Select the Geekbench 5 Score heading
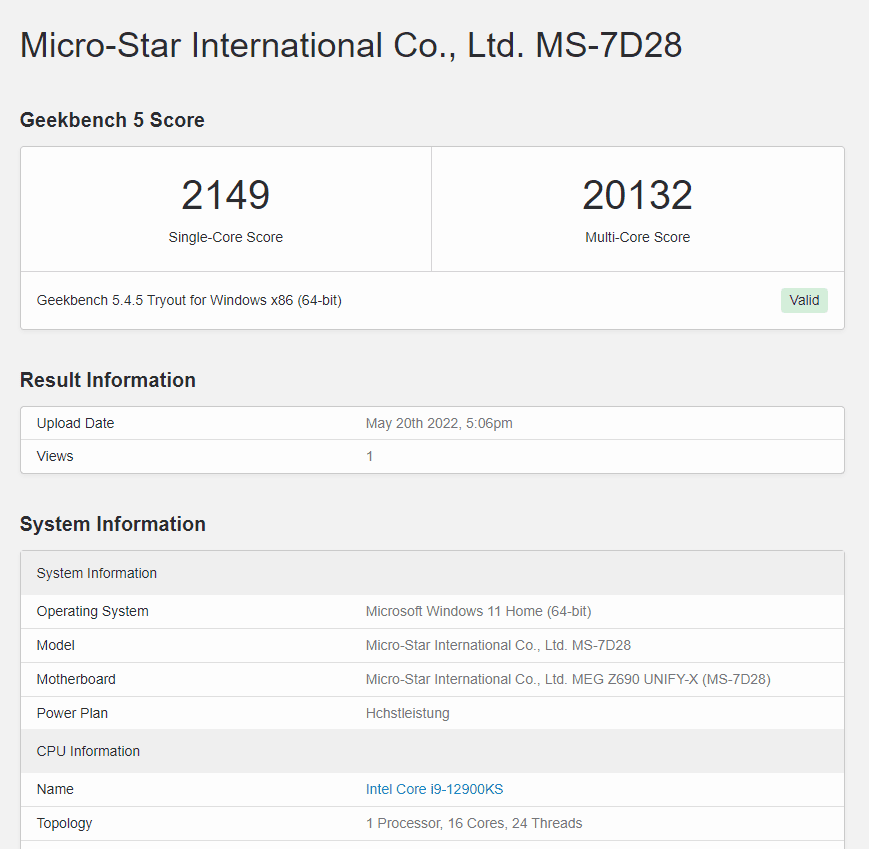Viewport: 869px width, 849px height. coord(112,120)
